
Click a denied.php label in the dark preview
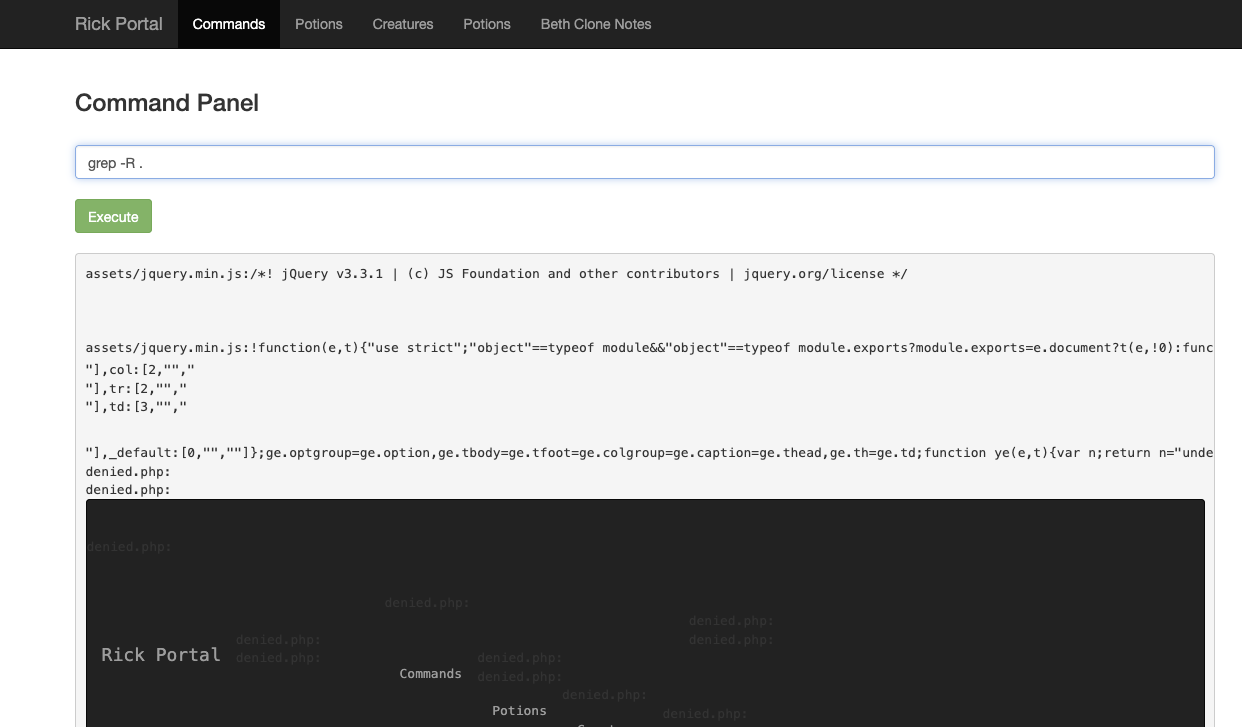click(277, 639)
